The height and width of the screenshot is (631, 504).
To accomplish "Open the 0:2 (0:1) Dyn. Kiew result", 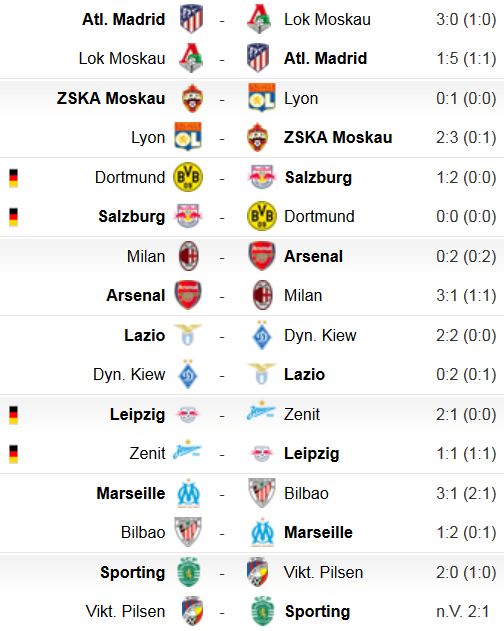I will [466, 374].
